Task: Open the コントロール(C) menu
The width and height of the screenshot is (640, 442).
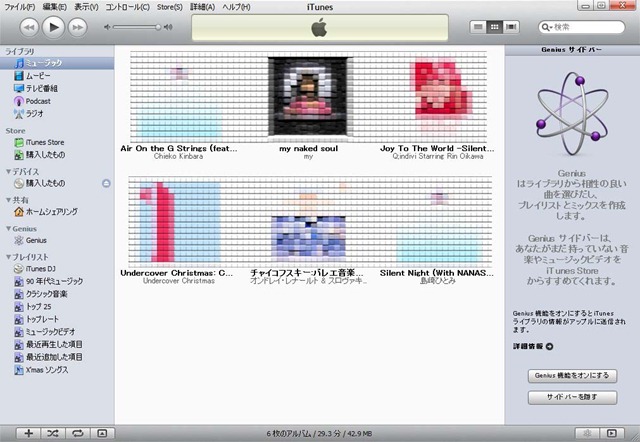Action: 127,7
